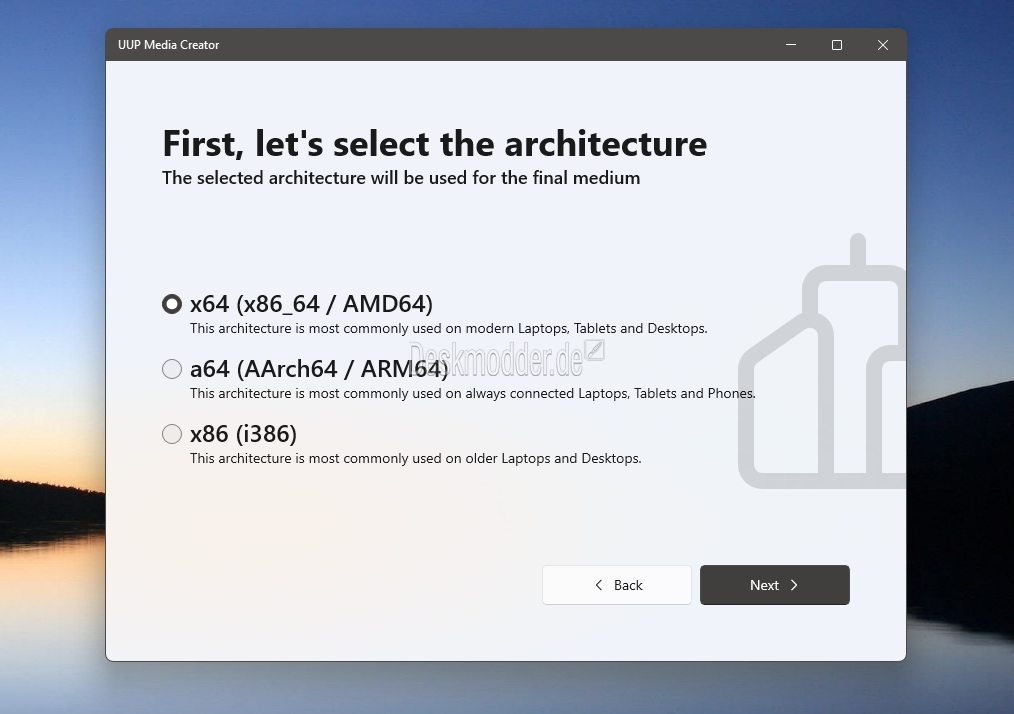Click the left chevron icon on Back
1014x714 pixels.
pos(599,585)
